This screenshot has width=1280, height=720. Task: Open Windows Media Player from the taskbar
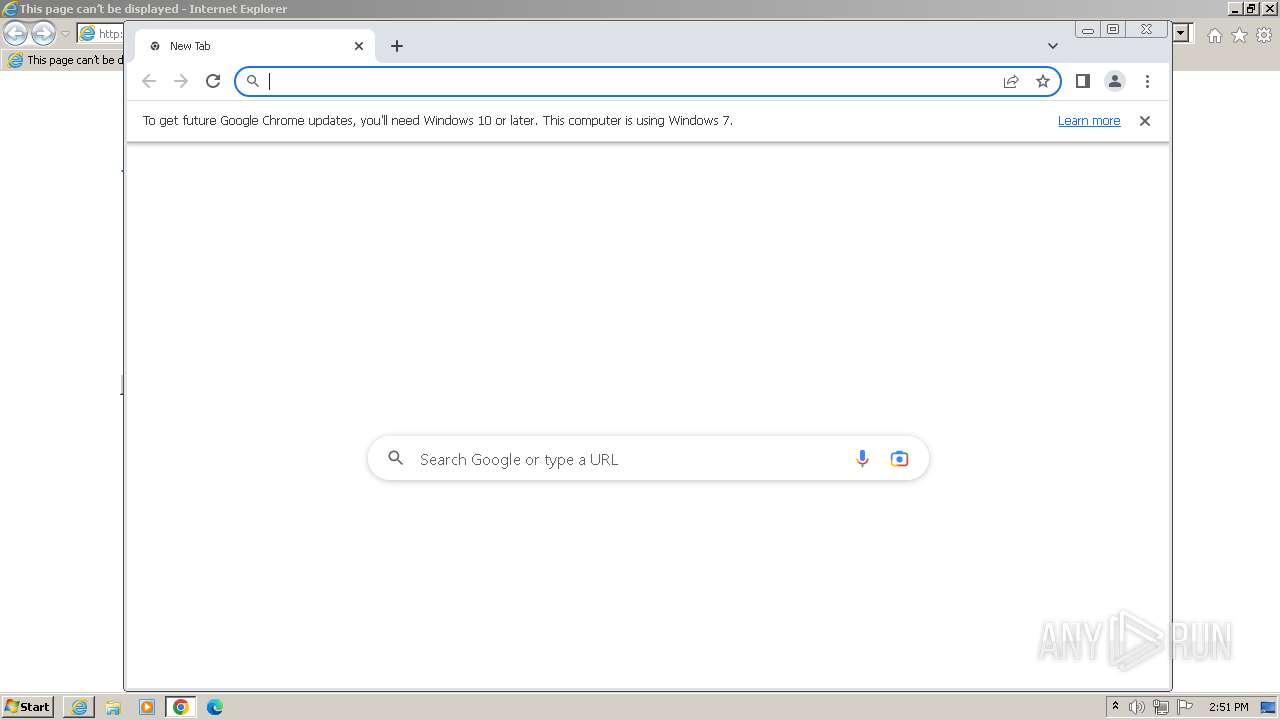click(x=147, y=707)
